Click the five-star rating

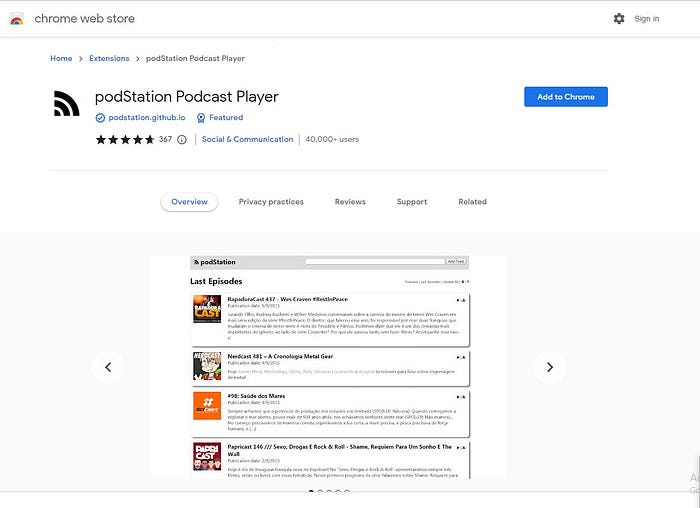tap(125, 140)
